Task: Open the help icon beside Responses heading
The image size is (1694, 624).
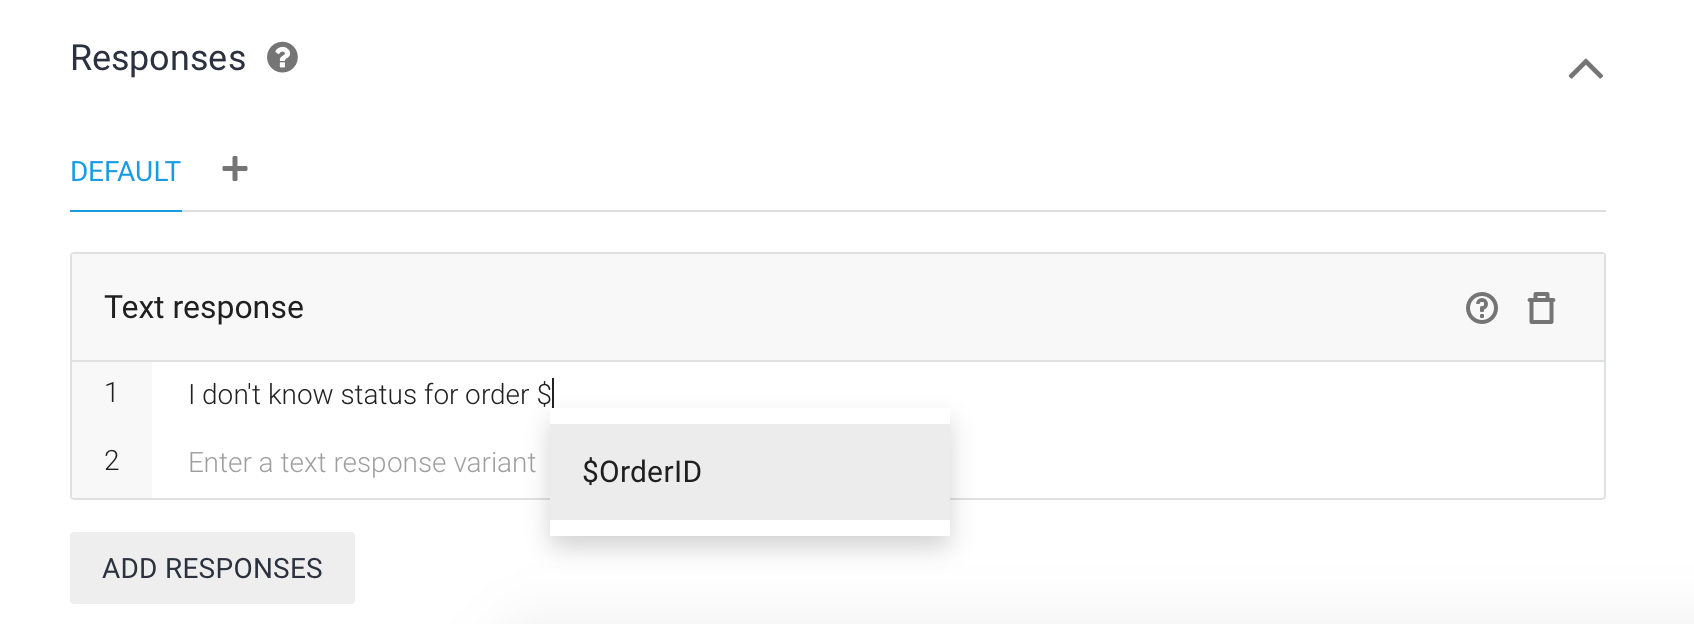Action: click(283, 58)
